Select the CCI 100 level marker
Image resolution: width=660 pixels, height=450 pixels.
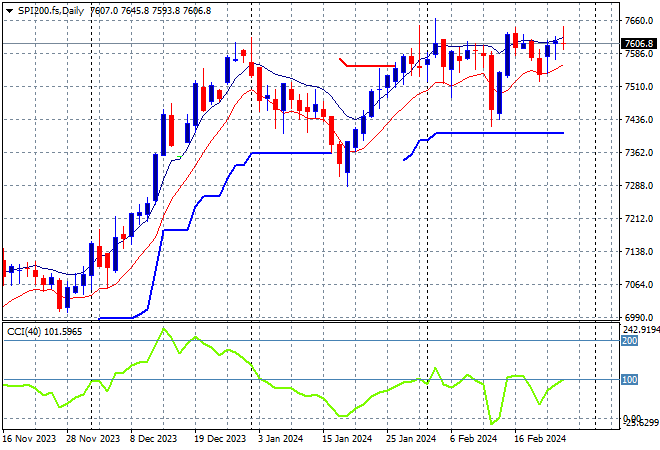coord(631,381)
